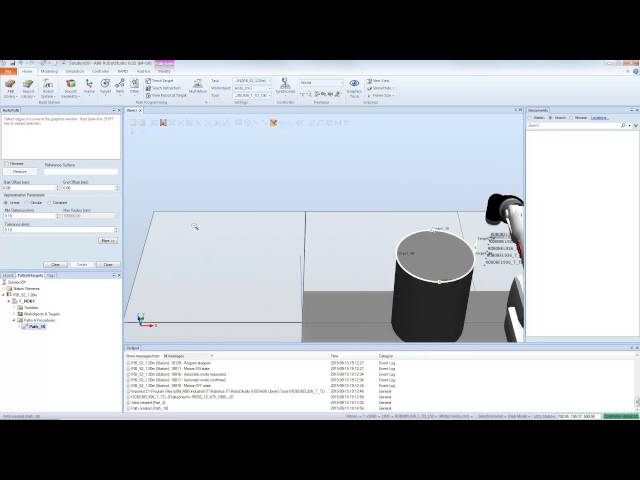Click the second orange snap icon in view toolbar
The image size is (640, 480).
coord(273,122)
